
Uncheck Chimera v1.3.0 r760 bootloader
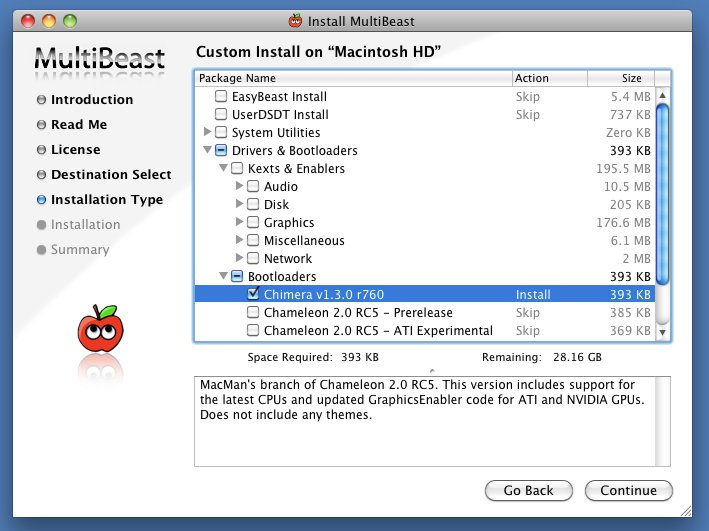253,295
